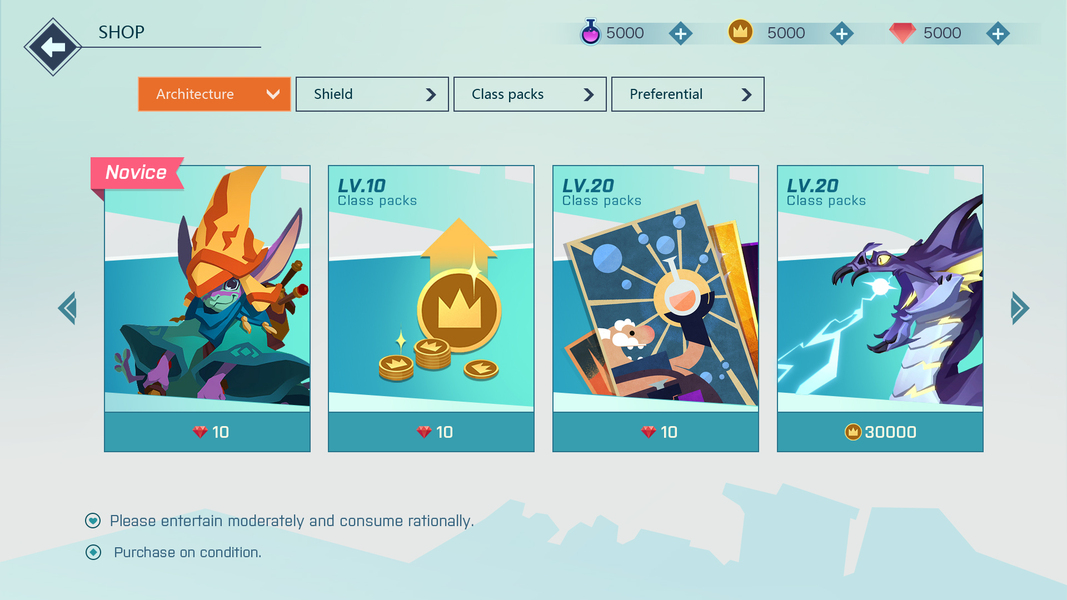Buy Novice pack for 10 gems
Image resolution: width=1067 pixels, height=600 pixels.
click(x=208, y=432)
